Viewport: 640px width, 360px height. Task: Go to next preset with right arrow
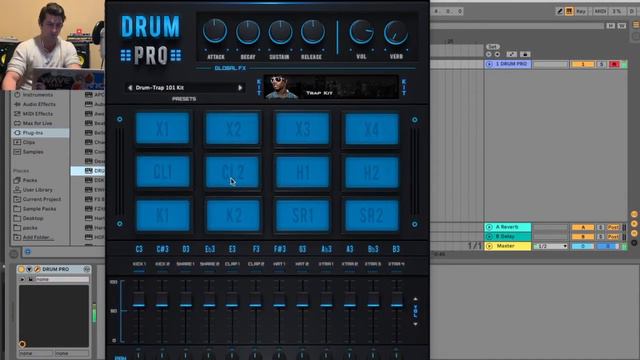[x=240, y=88]
